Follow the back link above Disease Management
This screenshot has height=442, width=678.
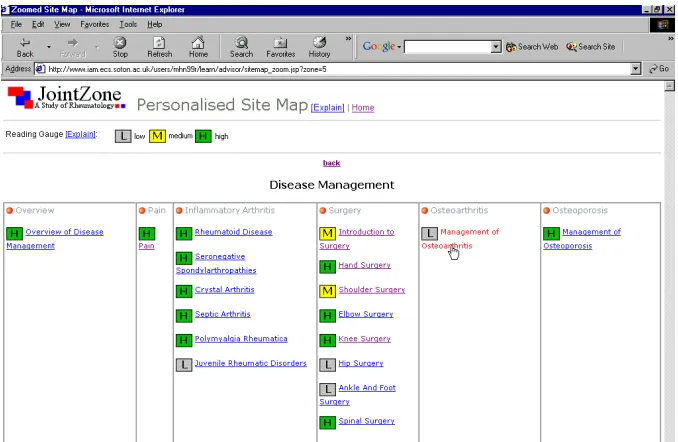331,163
